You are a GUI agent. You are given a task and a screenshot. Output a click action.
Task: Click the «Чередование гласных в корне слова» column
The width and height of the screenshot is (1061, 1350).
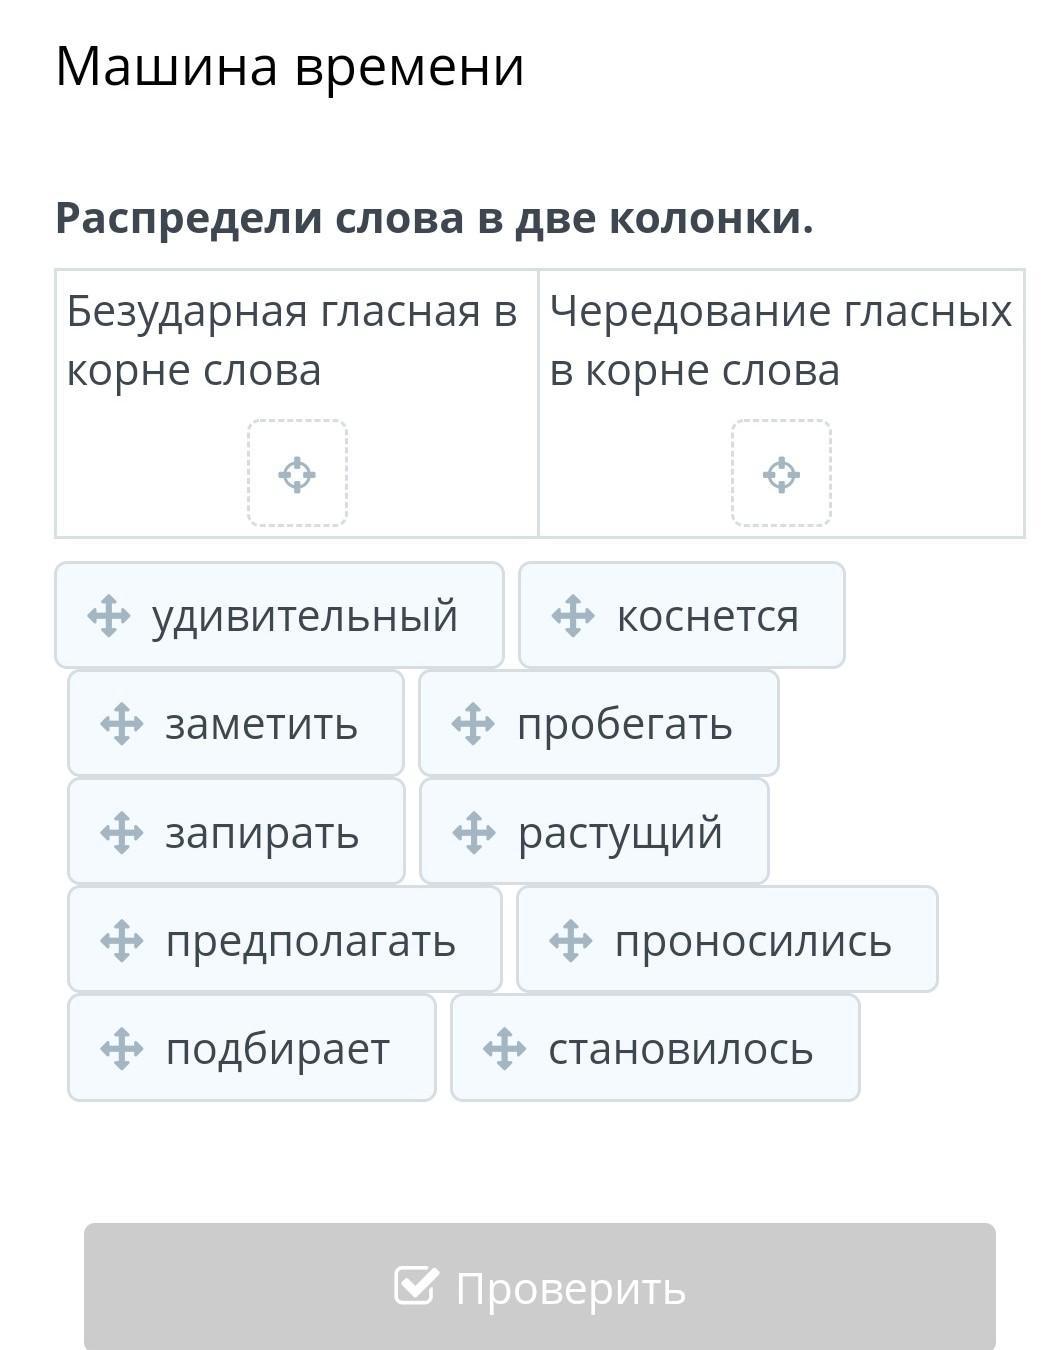click(x=781, y=403)
